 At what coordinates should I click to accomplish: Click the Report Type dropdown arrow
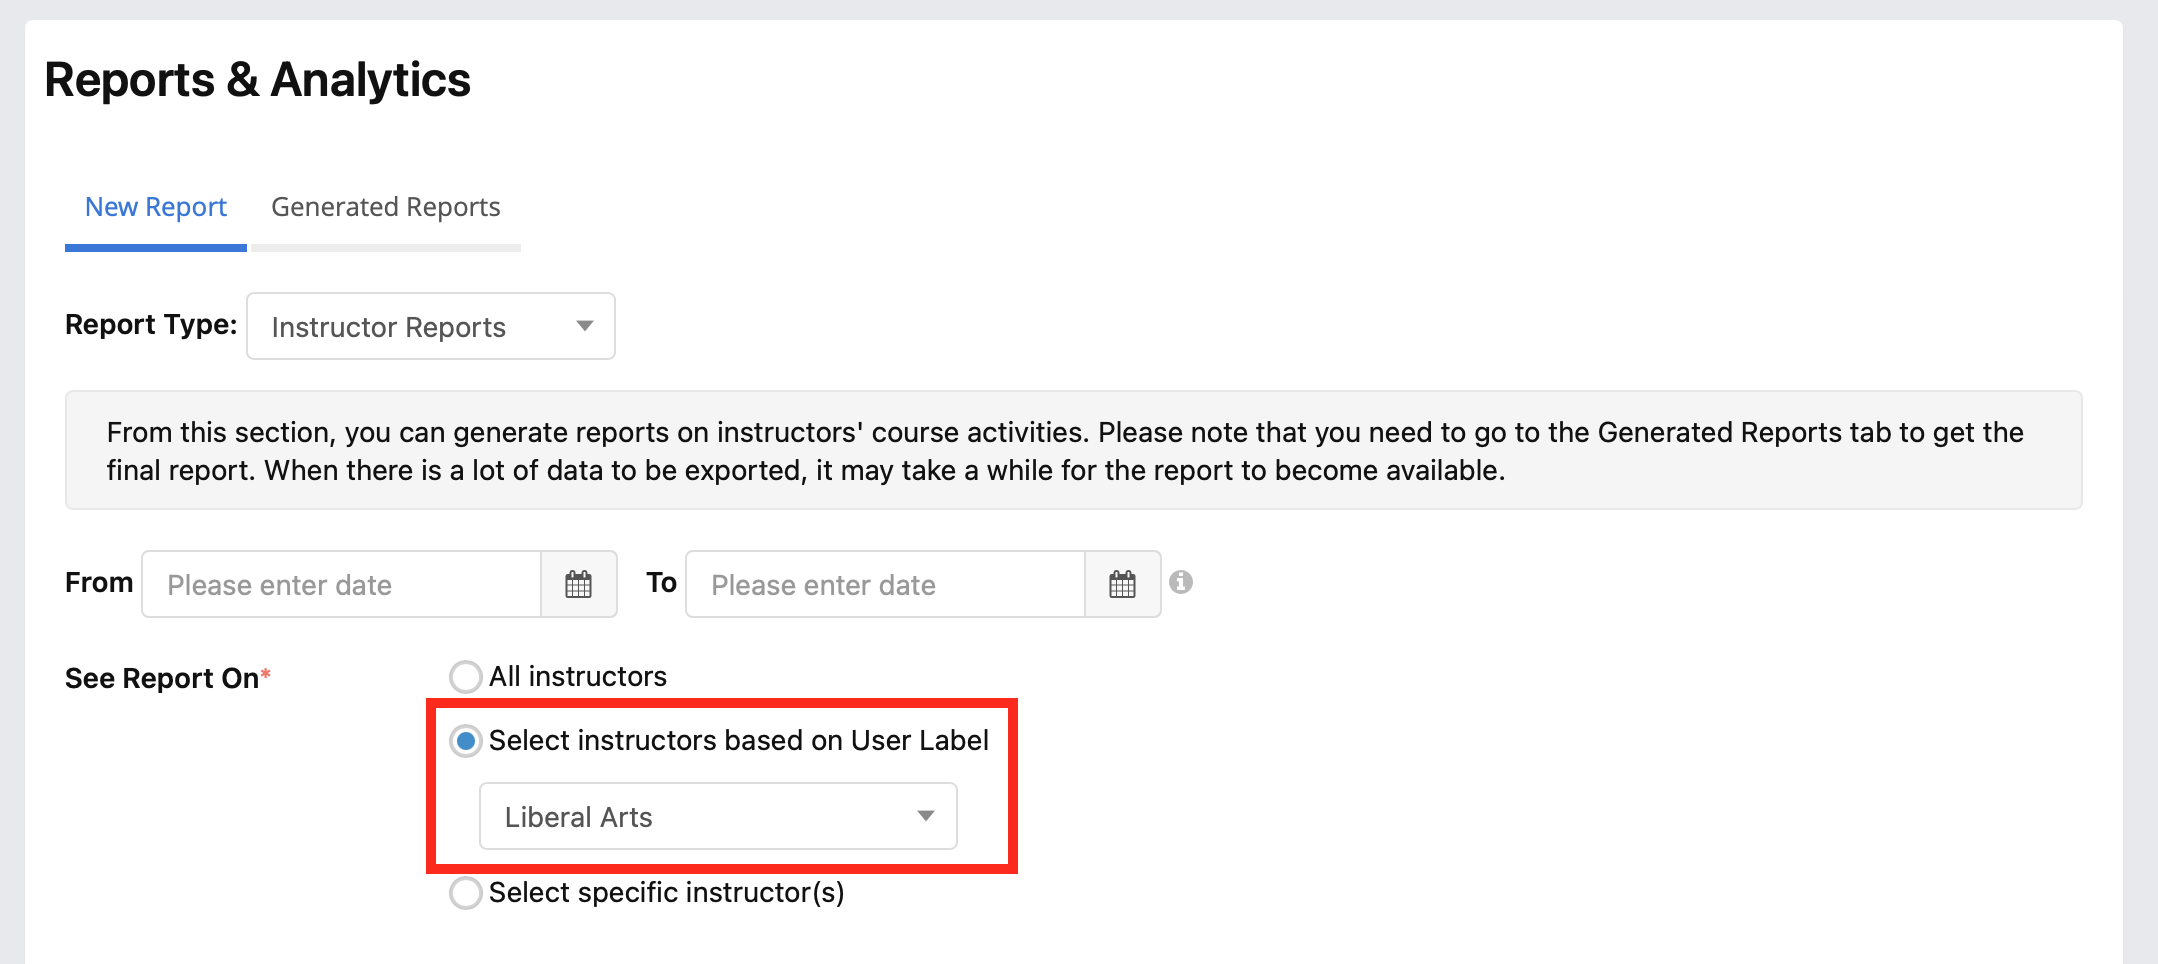(585, 326)
